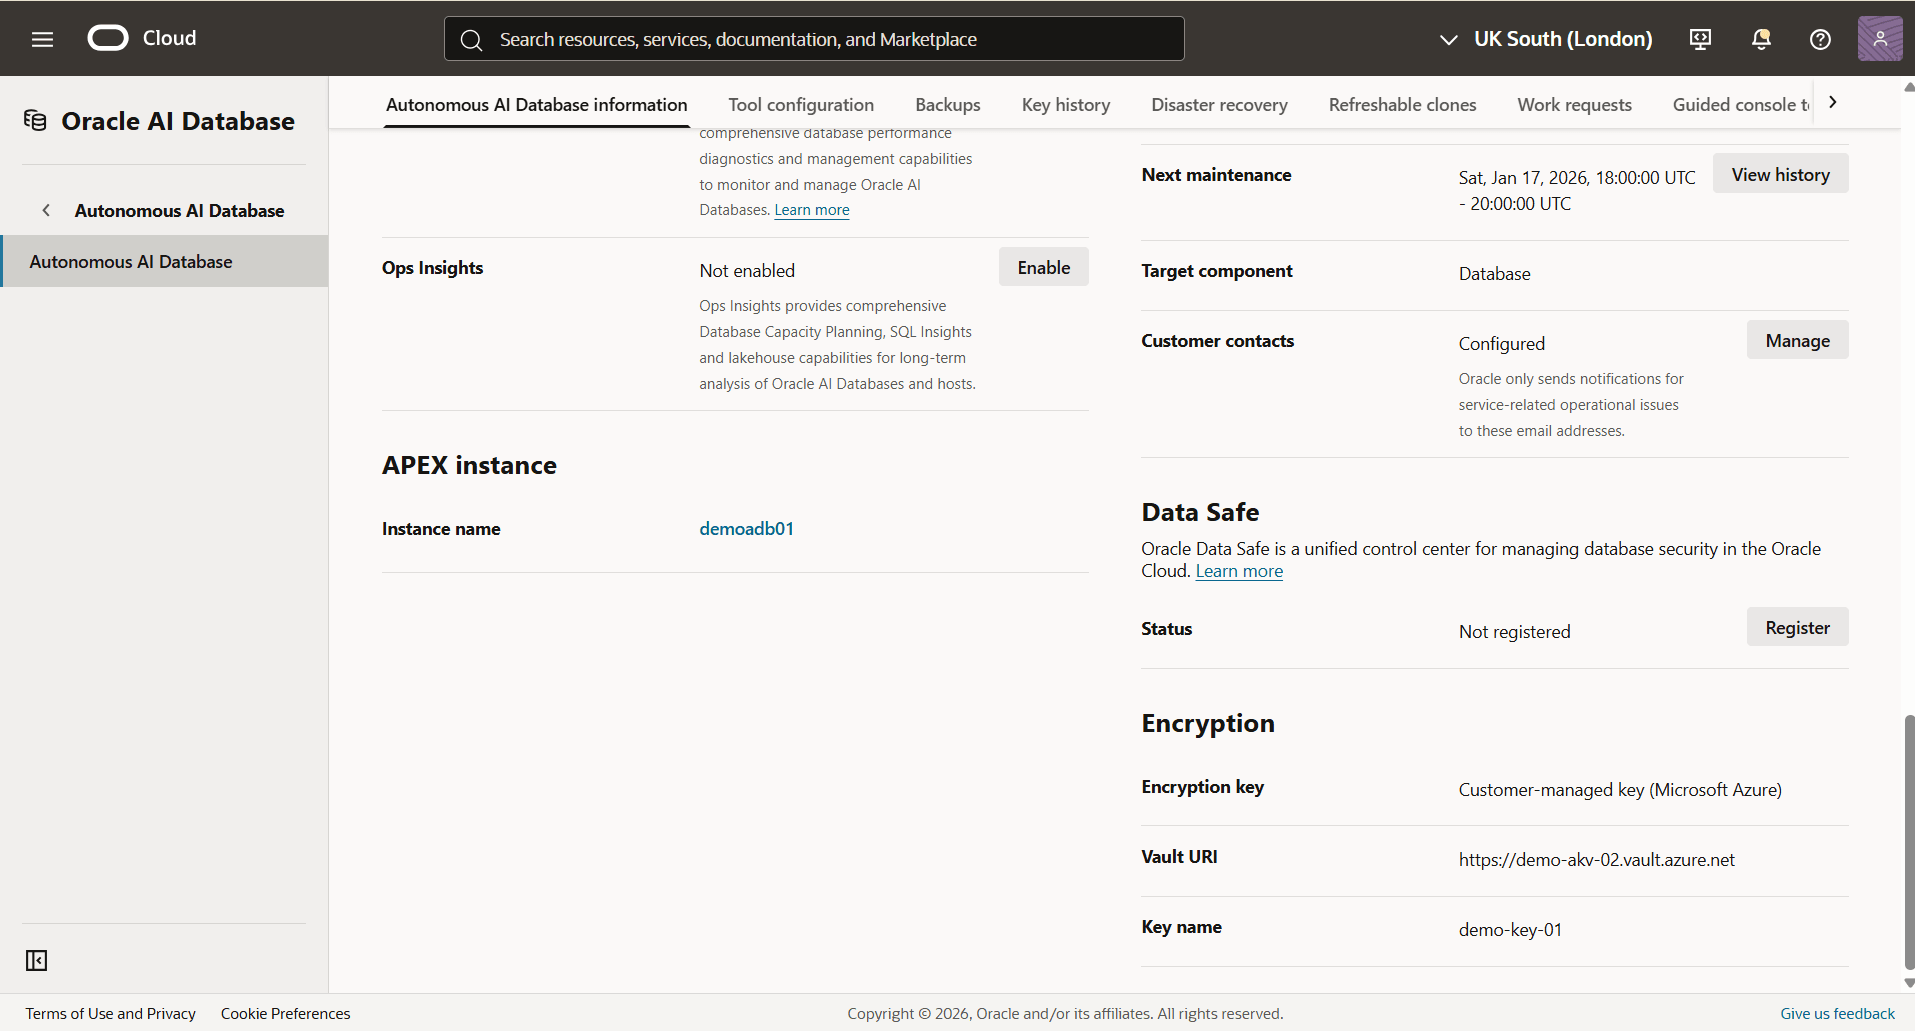Click the Oracle AI Database sidebar icon
Image resolution: width=1915 pixels, height=1031 pixels.
click(x=34, y=120)
